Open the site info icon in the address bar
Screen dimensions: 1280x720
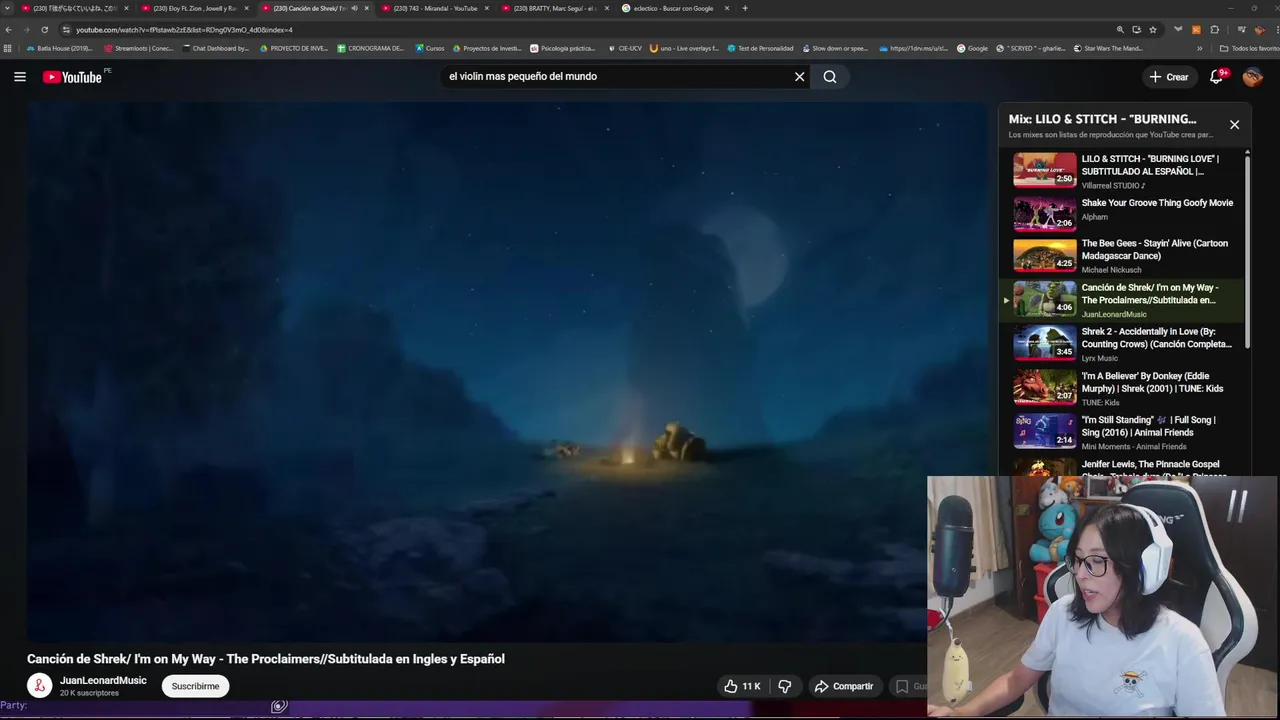[66, 30]
